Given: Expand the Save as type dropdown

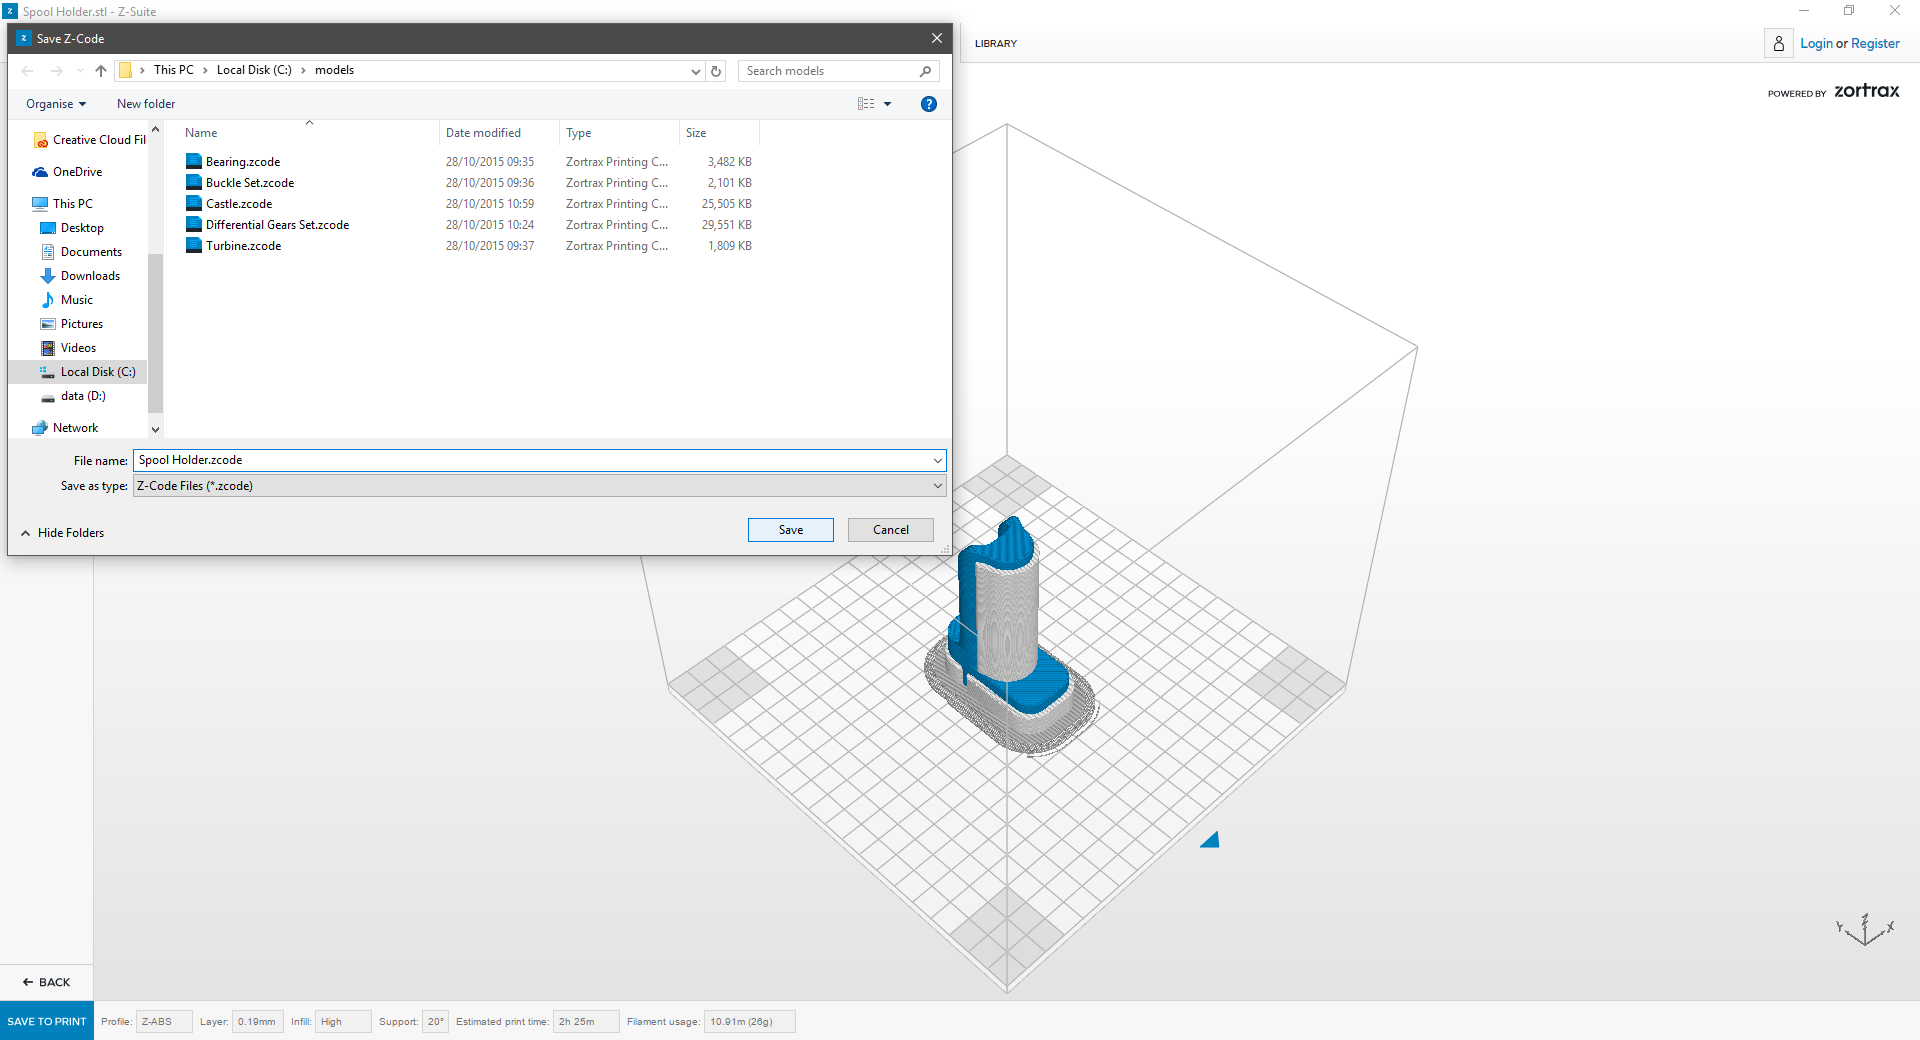Looking at the screenshot, I should tap(937, 486).
